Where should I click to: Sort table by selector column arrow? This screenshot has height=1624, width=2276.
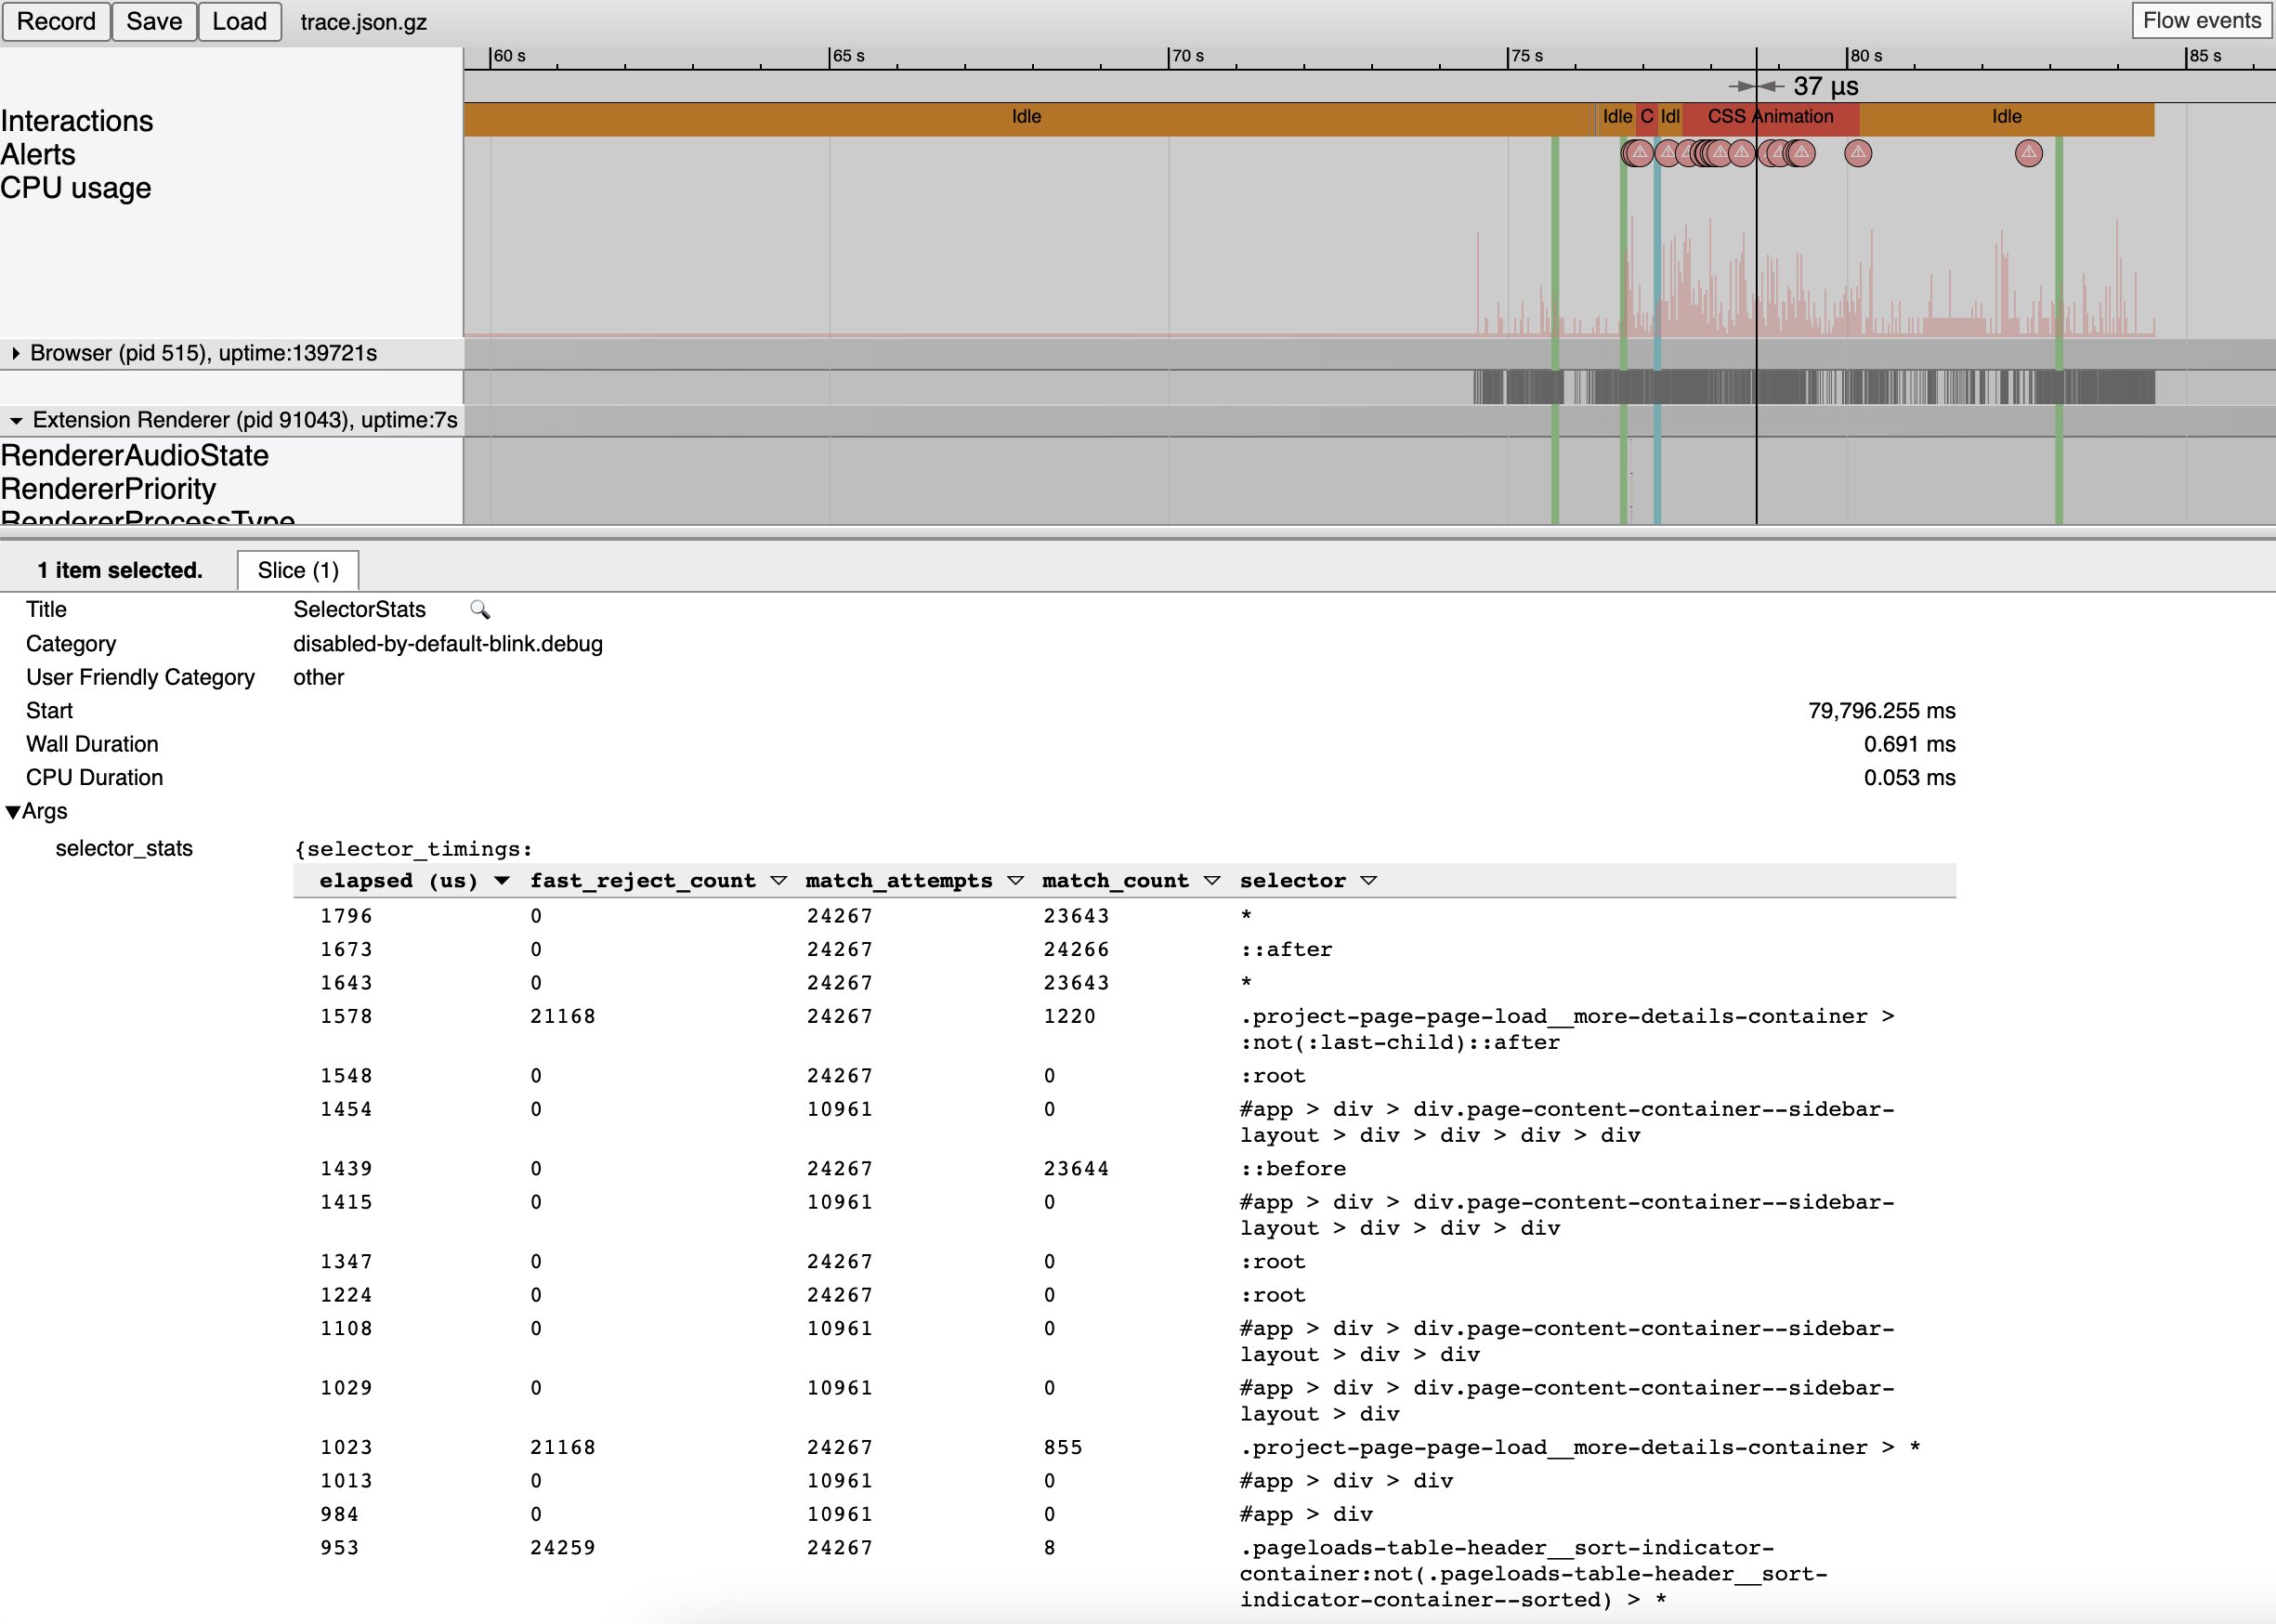click(x=1368, y=880)
